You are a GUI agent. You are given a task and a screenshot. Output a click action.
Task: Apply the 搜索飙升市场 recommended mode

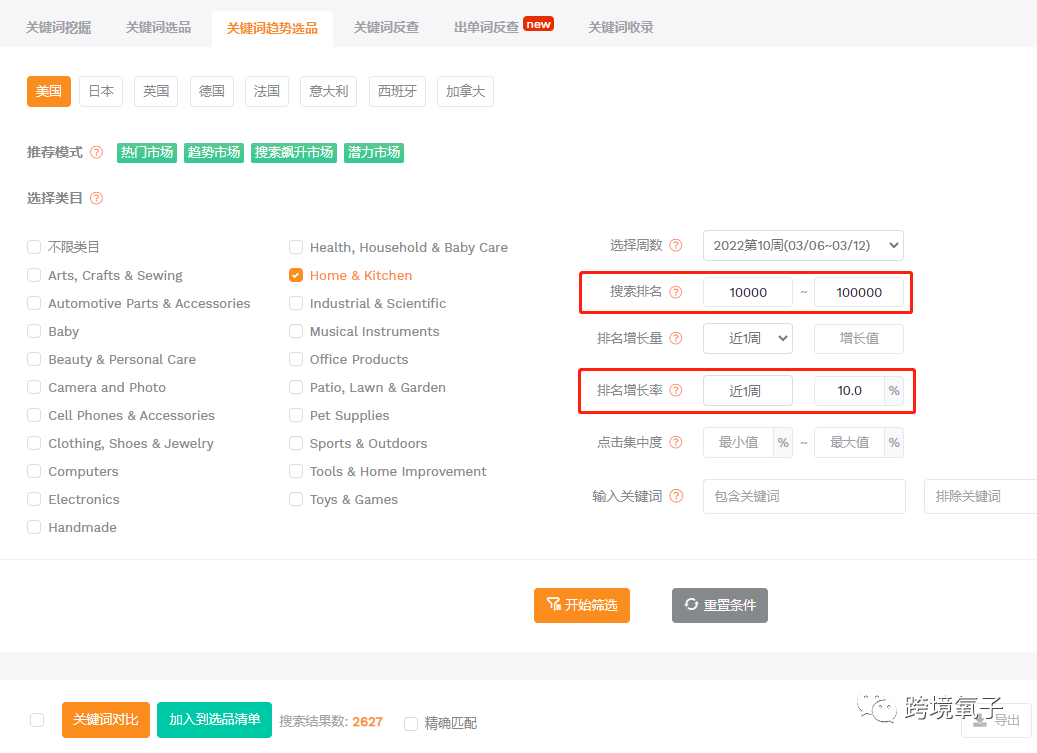pos(294,153)
